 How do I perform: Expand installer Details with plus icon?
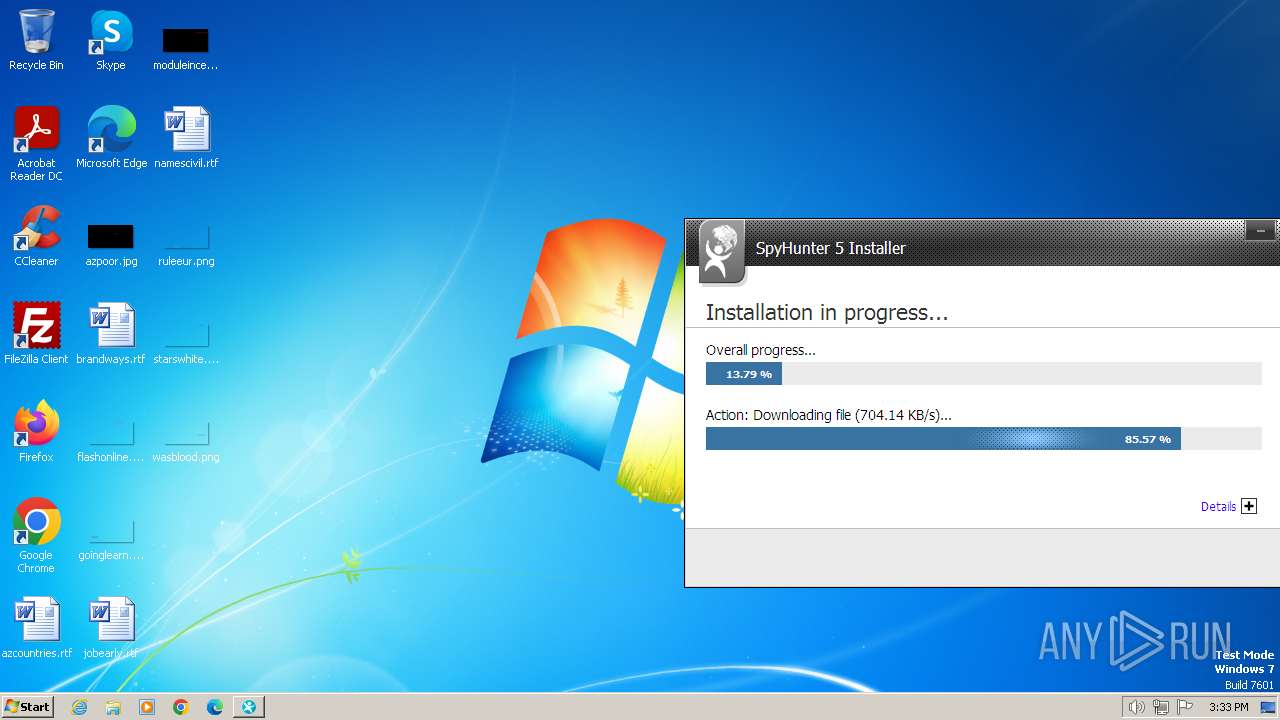tap(1249, 506)
